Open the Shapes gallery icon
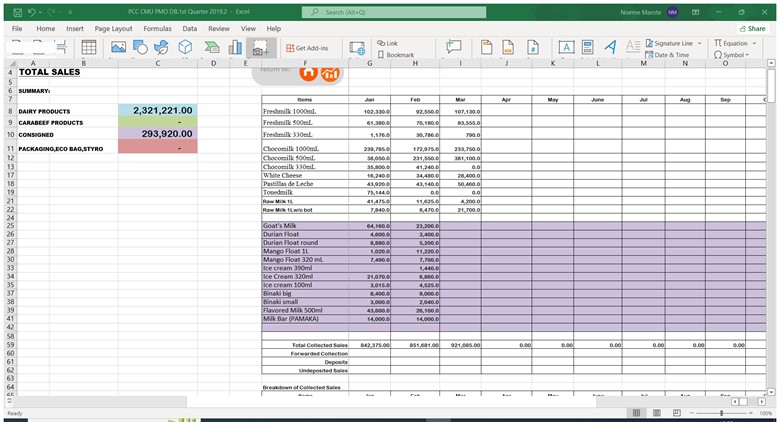The width and height of the screenshot is (780, 422). (x=140, y=48)
